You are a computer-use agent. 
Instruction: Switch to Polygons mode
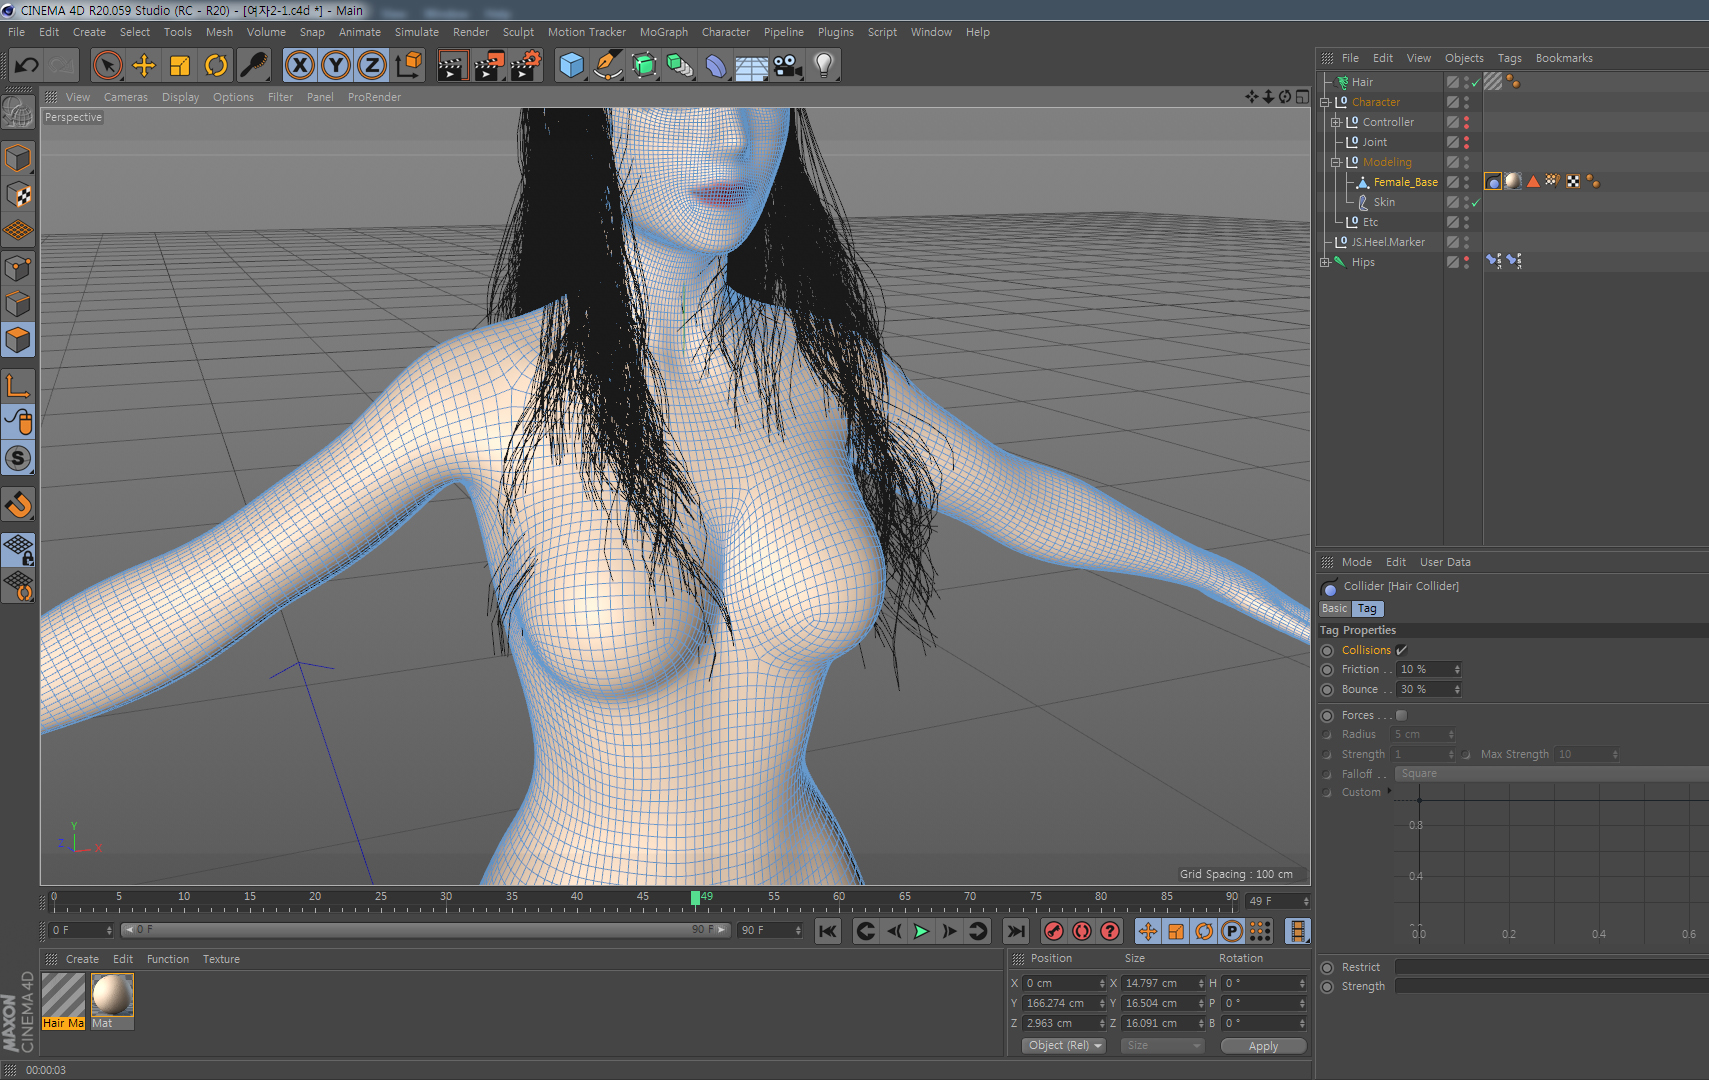[18, 341]
